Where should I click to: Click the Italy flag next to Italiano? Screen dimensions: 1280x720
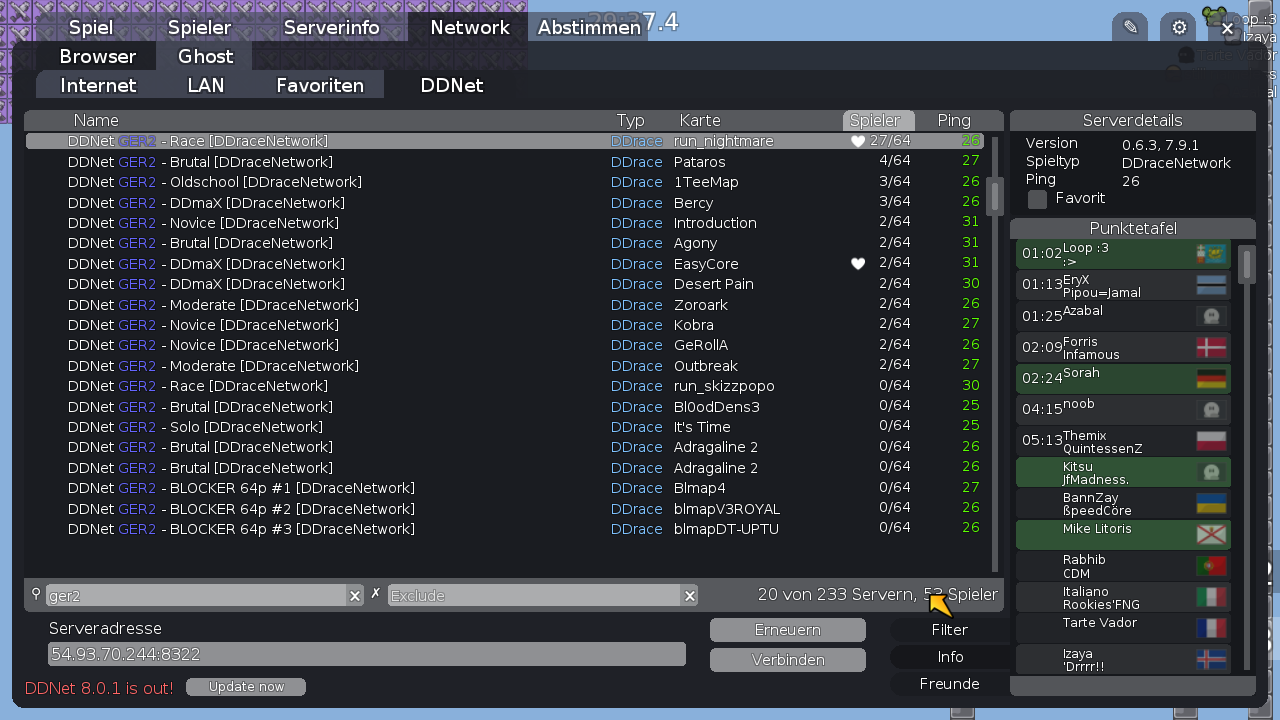1210,597
